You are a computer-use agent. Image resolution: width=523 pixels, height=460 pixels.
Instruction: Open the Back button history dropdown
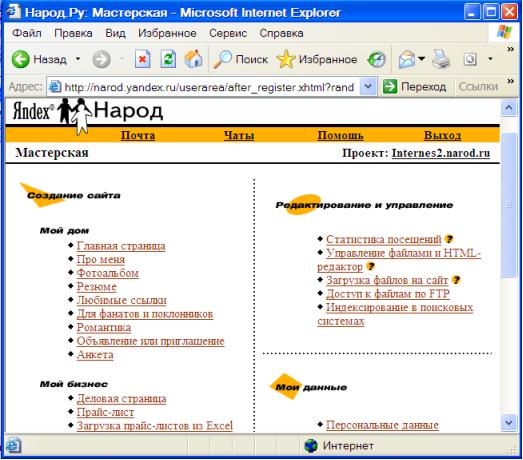tap(78, 59)
